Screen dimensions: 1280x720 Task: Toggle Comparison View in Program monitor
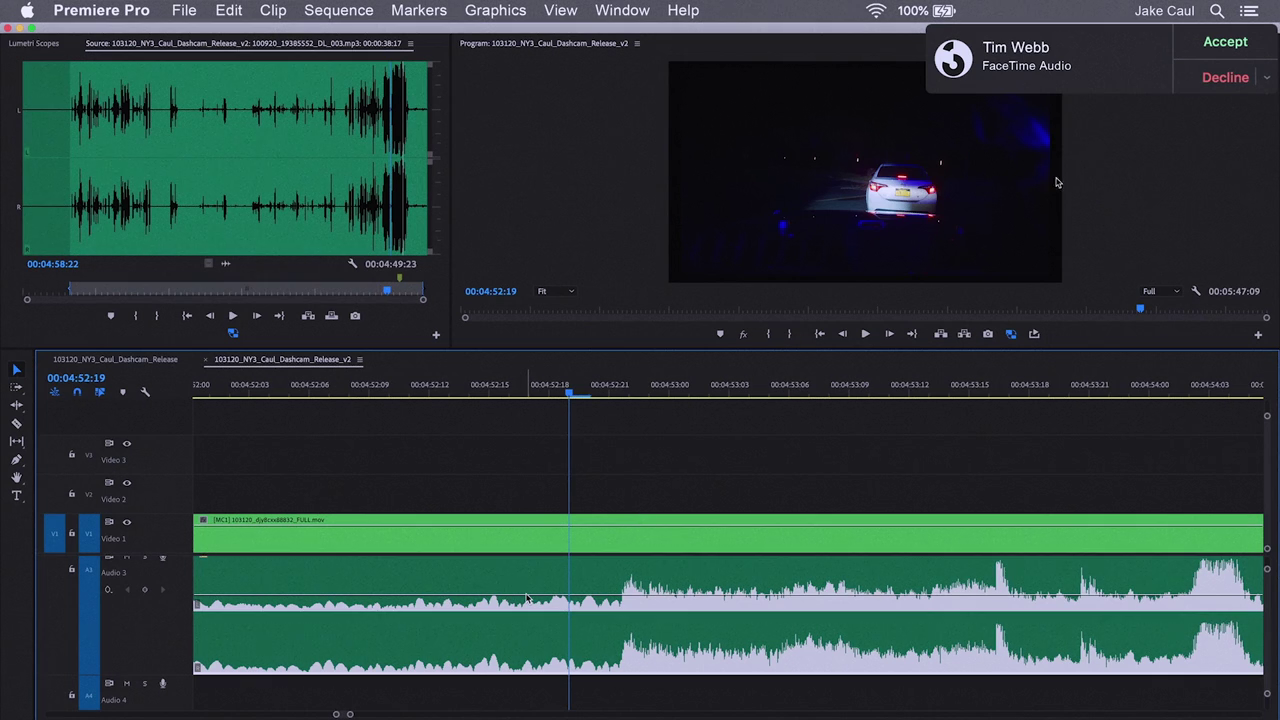[1011, 334]
